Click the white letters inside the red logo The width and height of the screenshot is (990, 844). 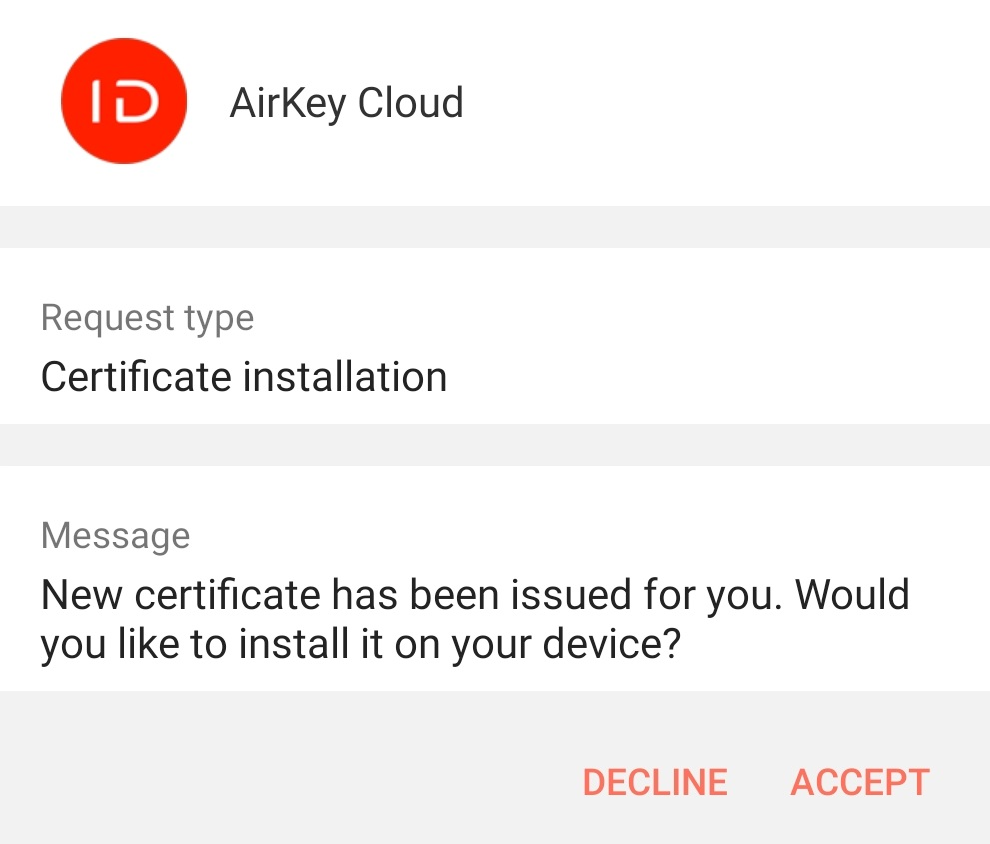coord(125,103)
